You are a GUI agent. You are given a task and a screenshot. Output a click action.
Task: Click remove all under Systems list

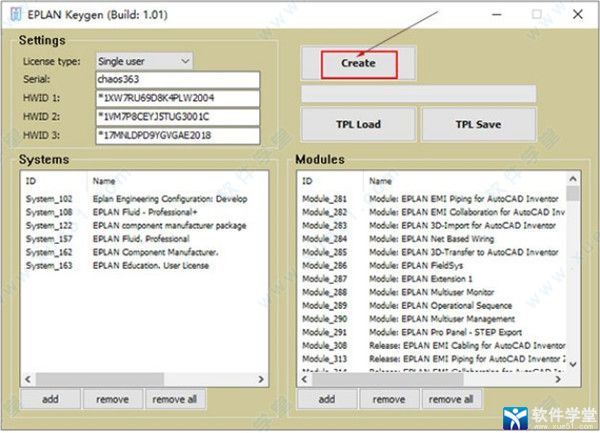[175, 399]
